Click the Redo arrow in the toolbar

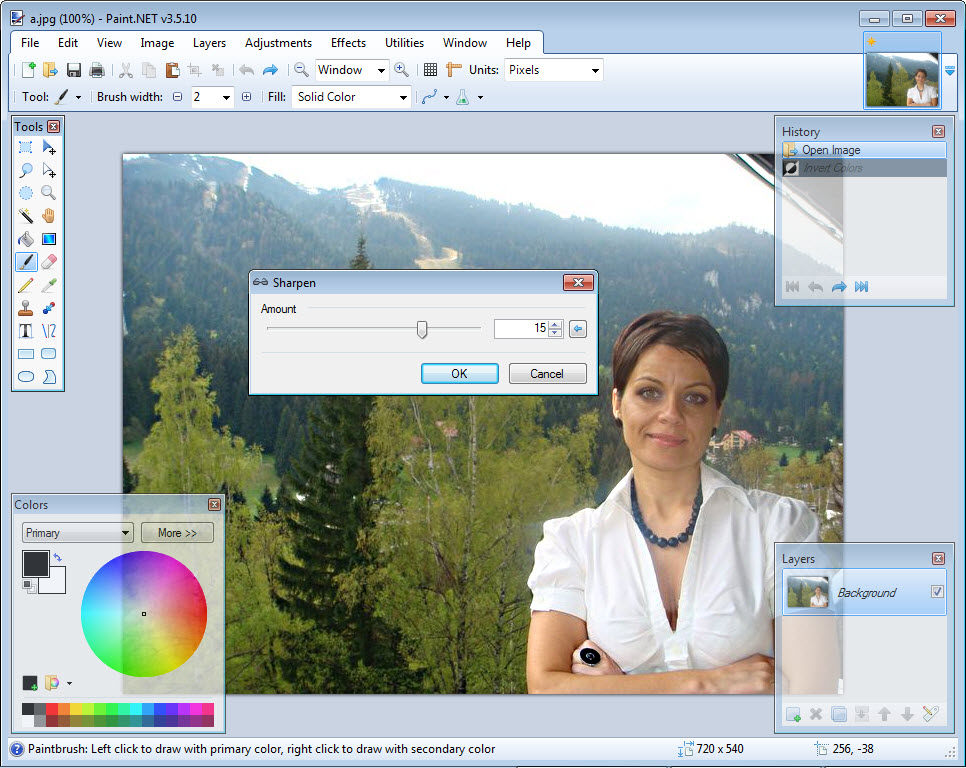(x=270, y=70)
